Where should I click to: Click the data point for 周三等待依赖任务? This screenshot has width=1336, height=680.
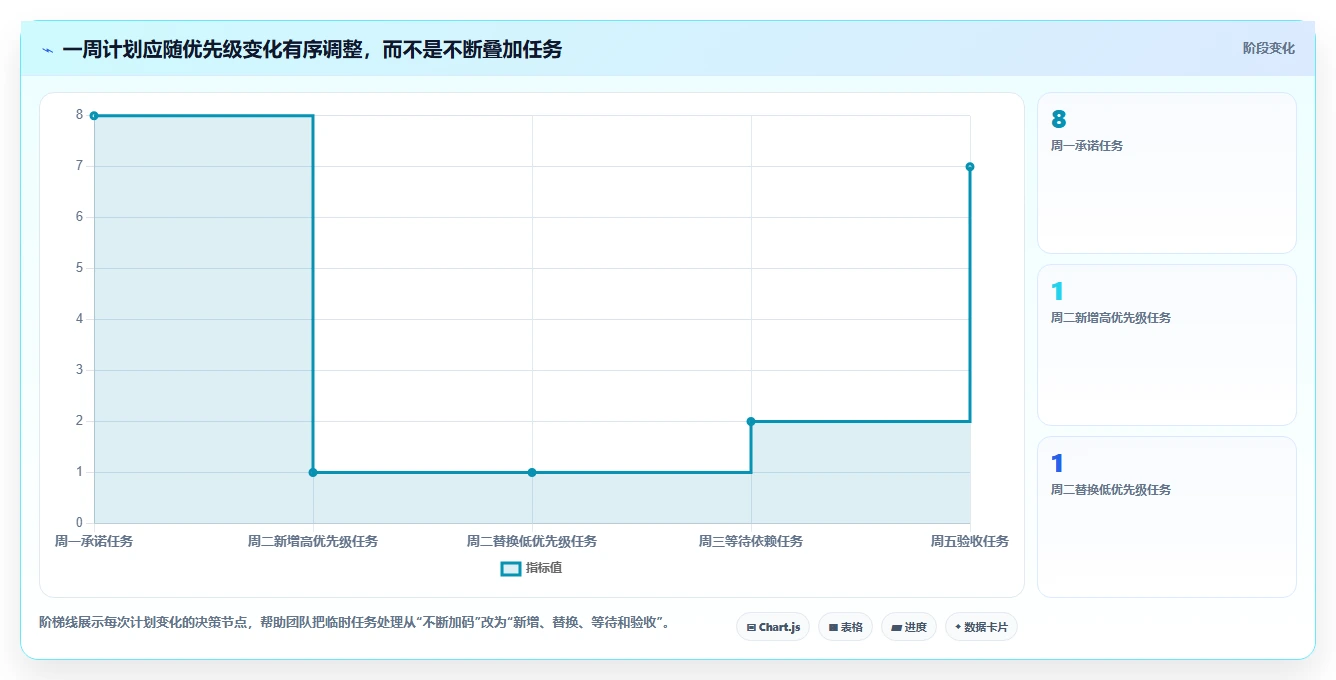point(751,421)
